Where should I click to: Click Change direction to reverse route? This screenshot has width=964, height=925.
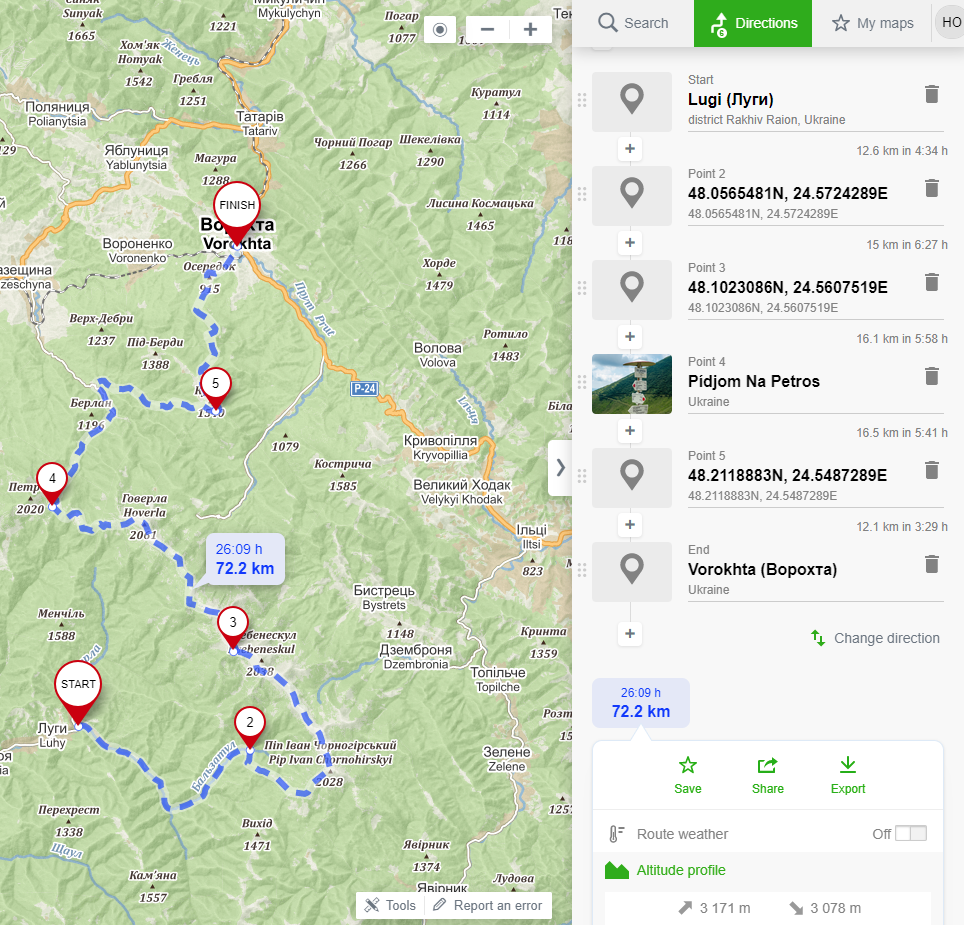point(875,638)
